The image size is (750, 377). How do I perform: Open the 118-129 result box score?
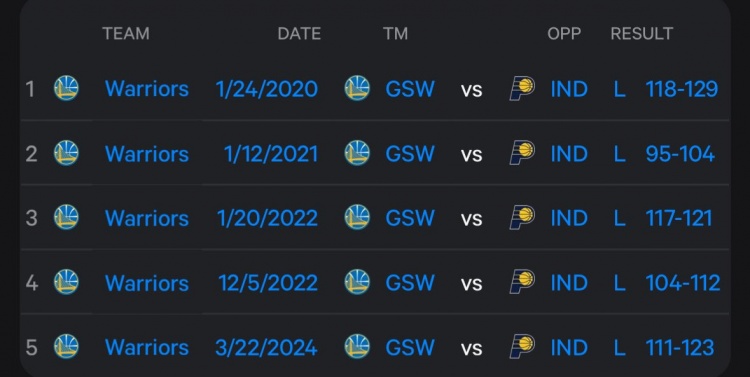[682, 89]
